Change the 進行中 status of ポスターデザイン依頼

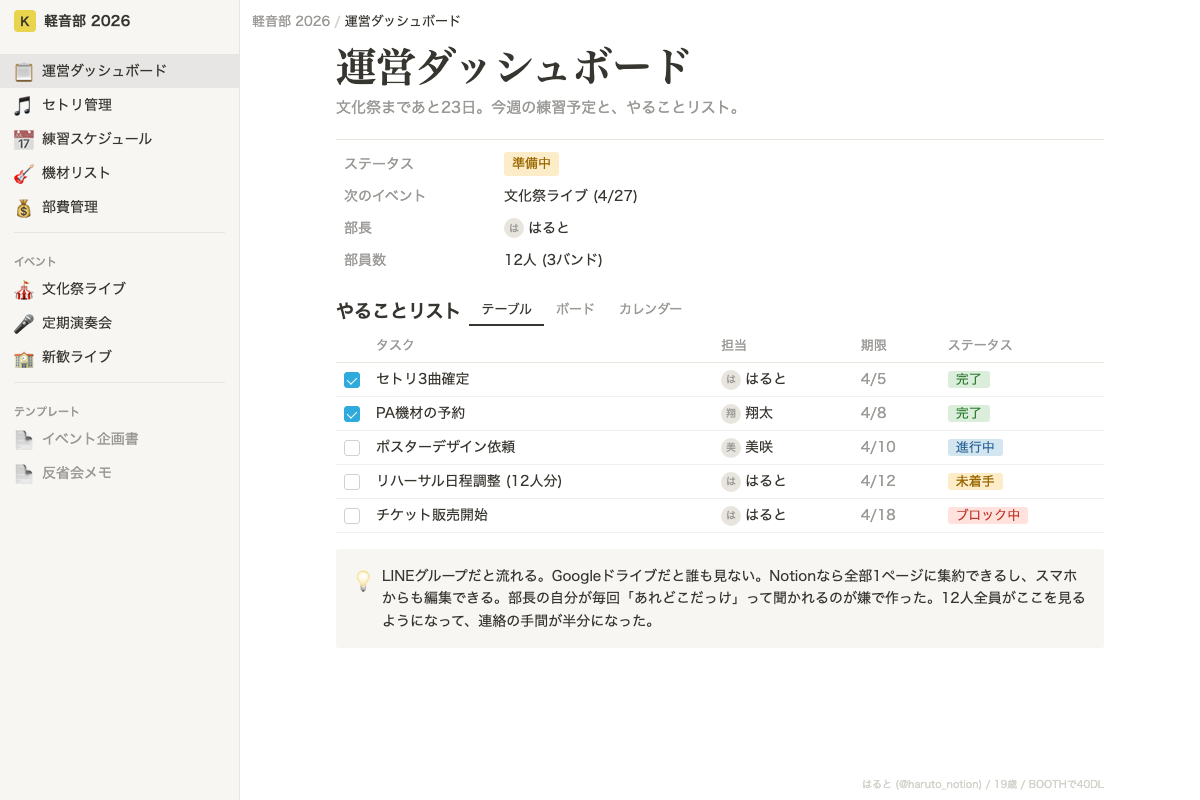975,447
